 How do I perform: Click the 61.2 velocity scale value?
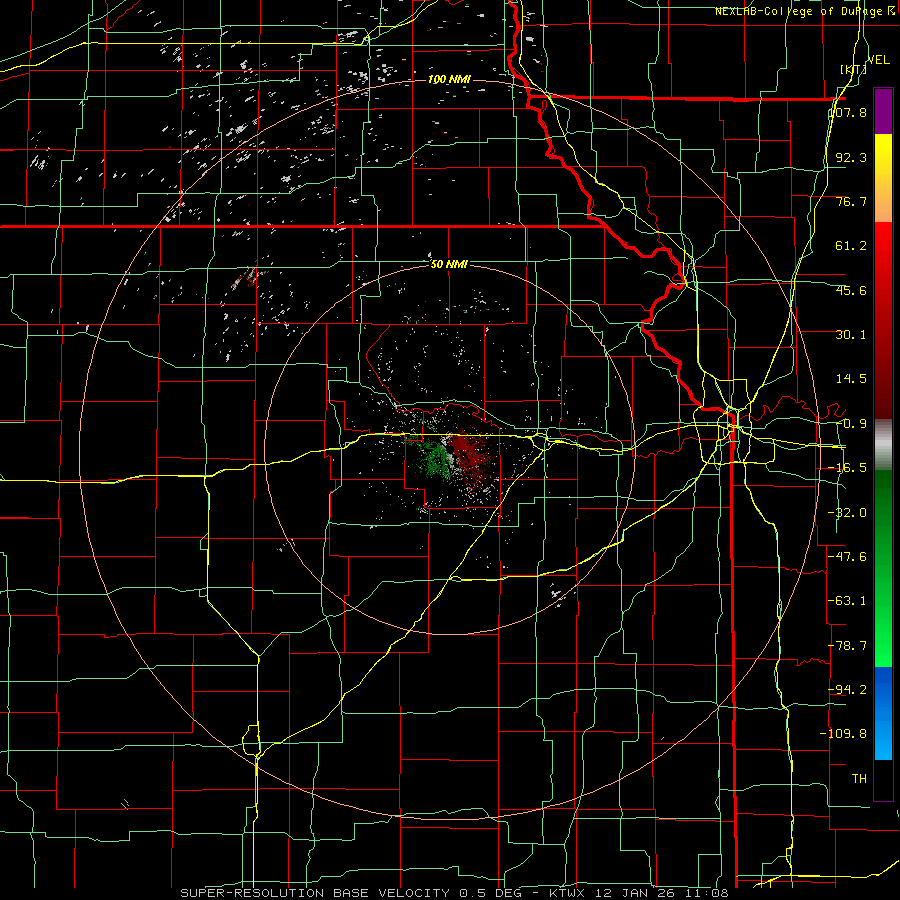coord(851,246)
